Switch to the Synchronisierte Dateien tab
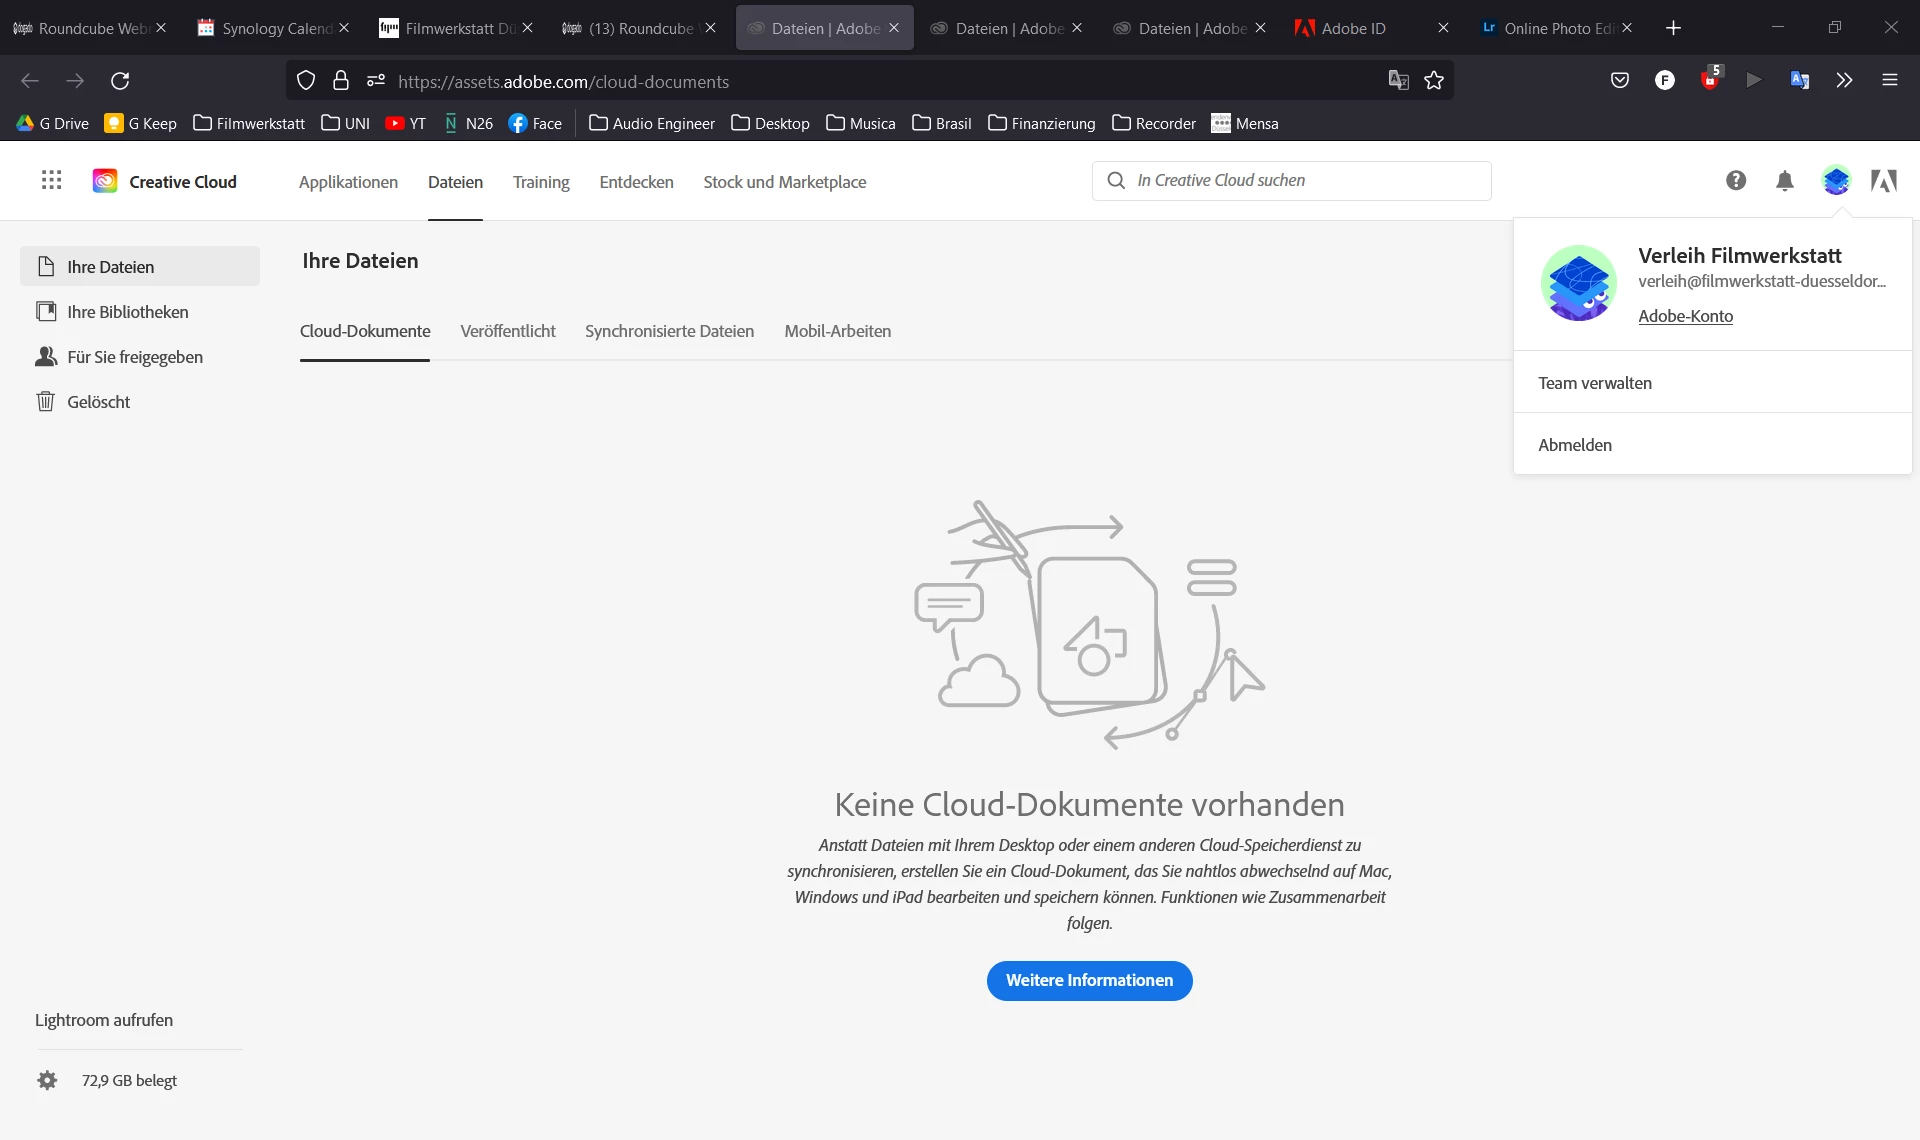The width and height of the screenshot is (1920, 1140). [669, 332]
